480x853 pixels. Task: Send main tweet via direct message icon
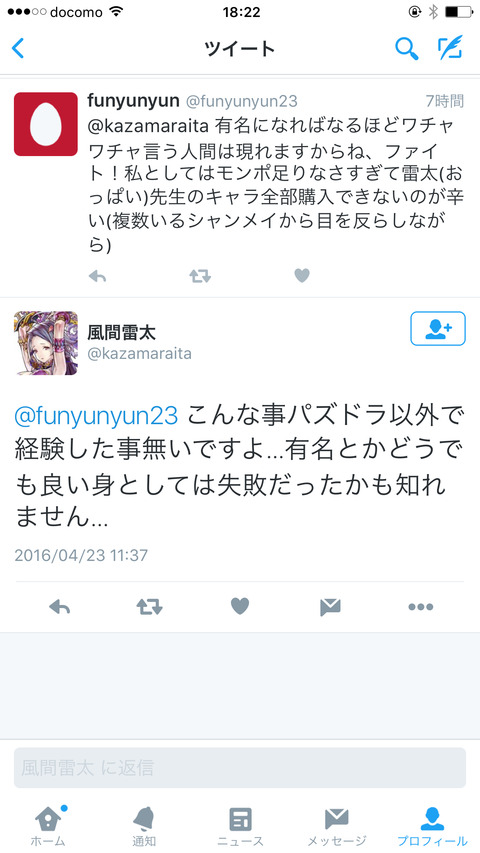(330, 607)
